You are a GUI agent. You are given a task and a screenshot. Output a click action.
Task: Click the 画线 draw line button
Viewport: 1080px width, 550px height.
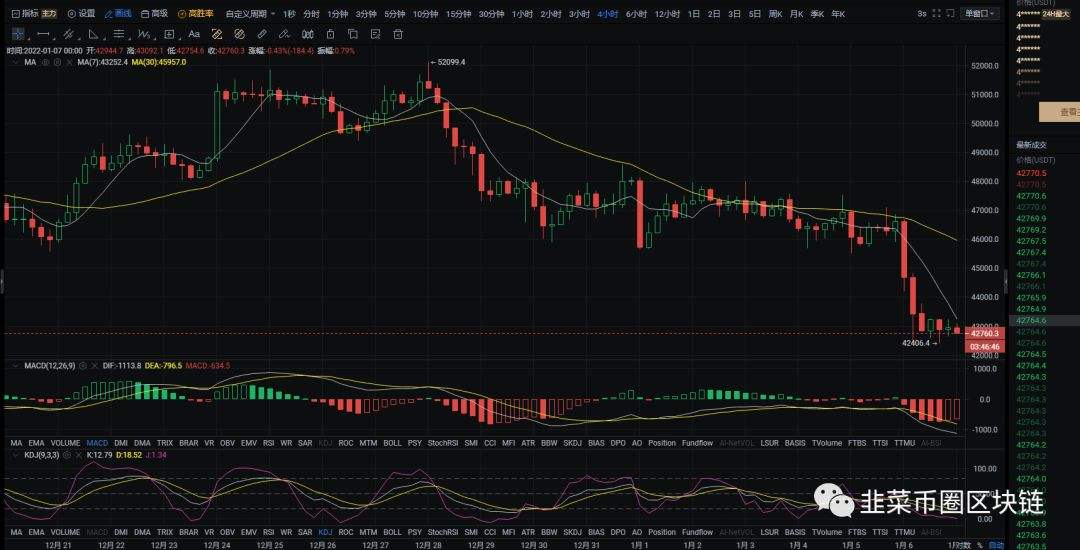[x=118, y=14]
